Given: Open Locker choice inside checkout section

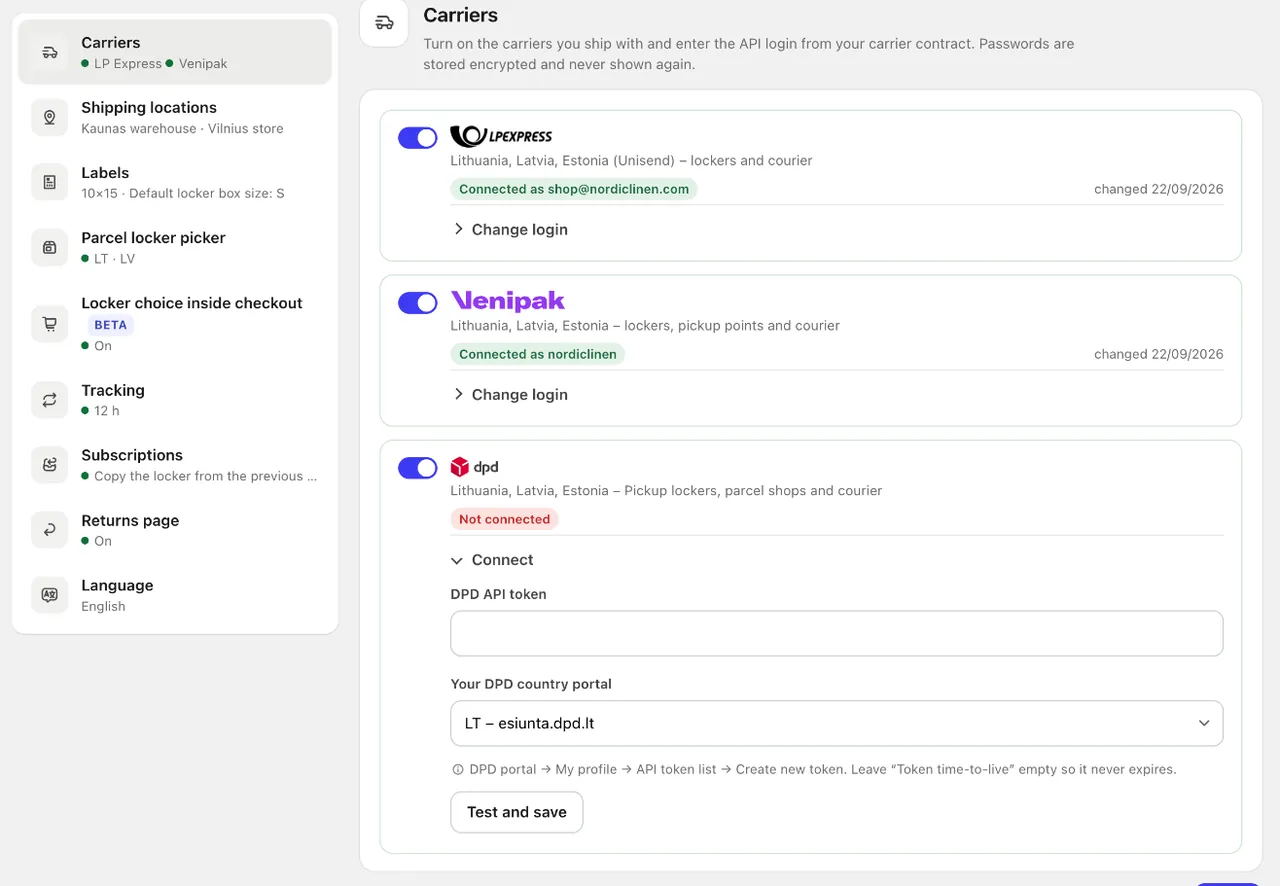Looking at the screenshot, I should (175, 323).
